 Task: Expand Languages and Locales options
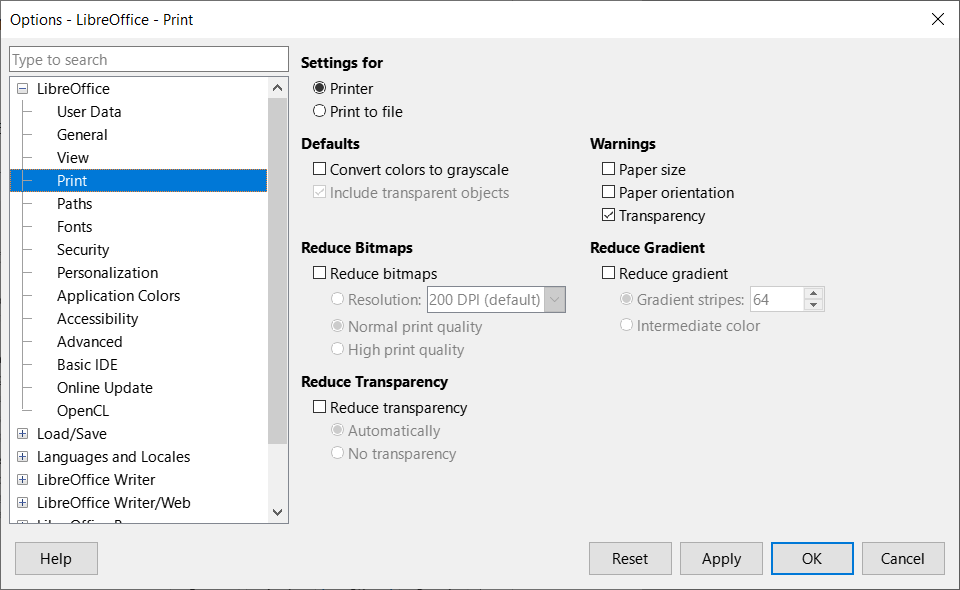(x=22, y=456)
